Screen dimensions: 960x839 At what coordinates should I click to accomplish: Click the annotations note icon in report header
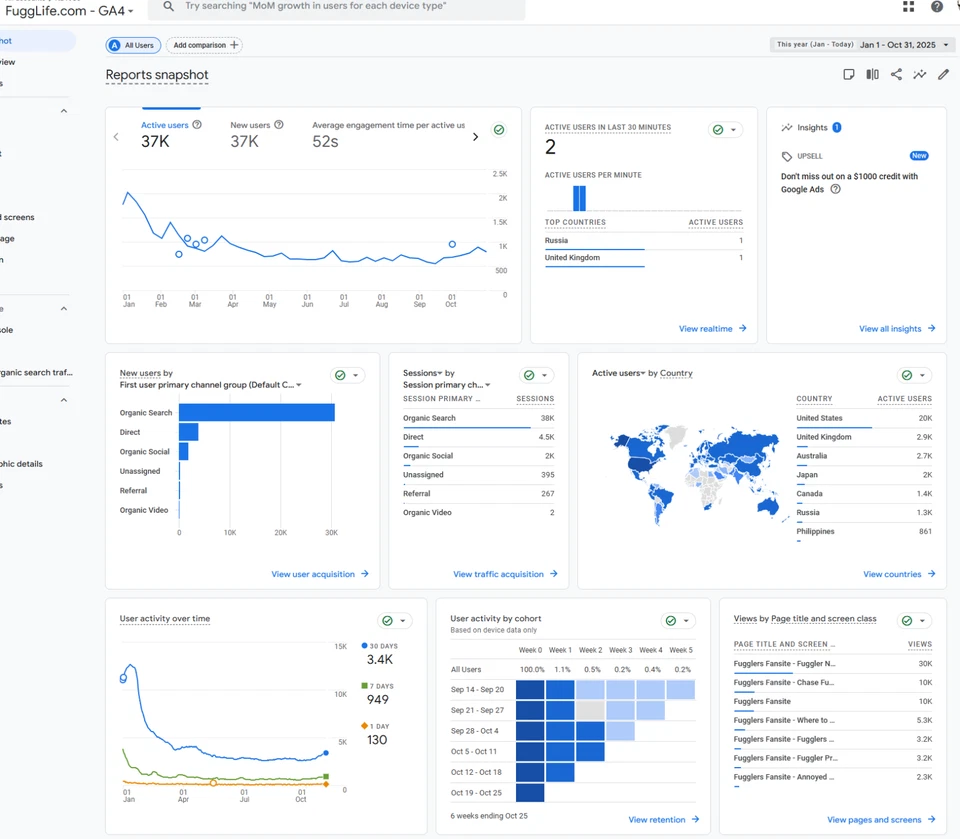point(849,75)
